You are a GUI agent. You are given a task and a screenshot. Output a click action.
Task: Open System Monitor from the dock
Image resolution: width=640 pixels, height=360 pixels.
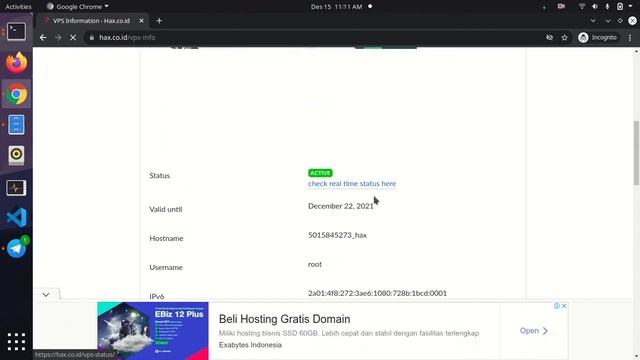click(16, 188)
